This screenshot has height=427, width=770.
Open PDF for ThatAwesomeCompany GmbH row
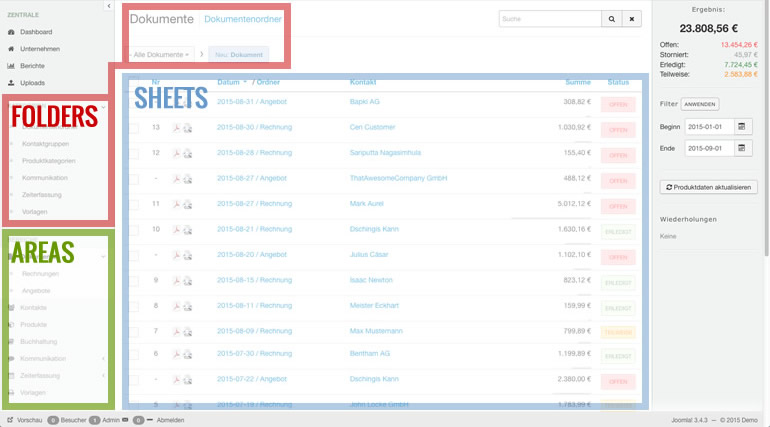176,179
